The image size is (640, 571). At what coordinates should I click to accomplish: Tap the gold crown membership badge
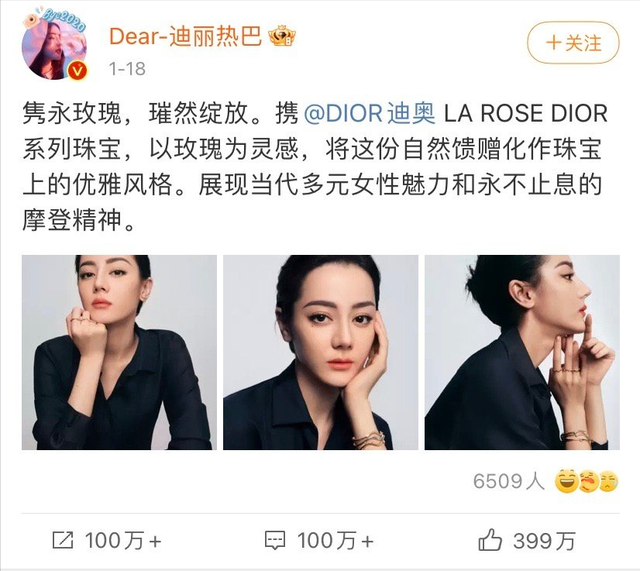pos(282,36)
